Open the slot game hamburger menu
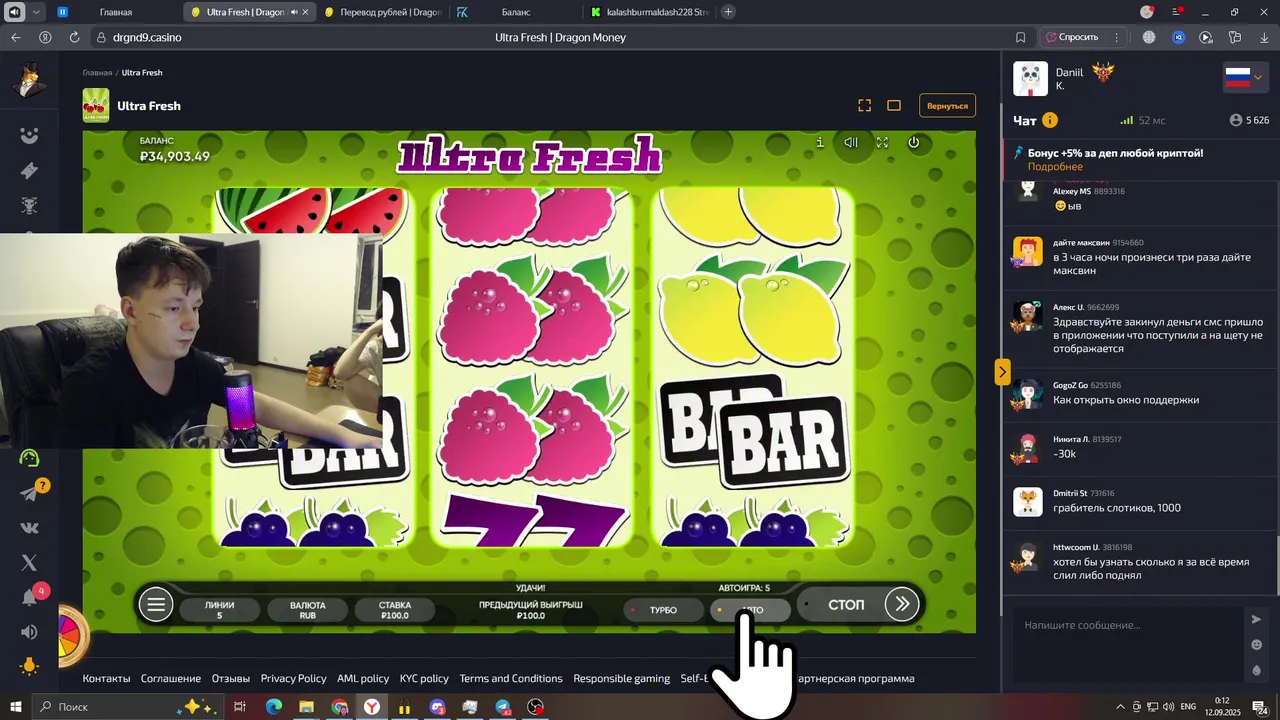 (156, 604)
